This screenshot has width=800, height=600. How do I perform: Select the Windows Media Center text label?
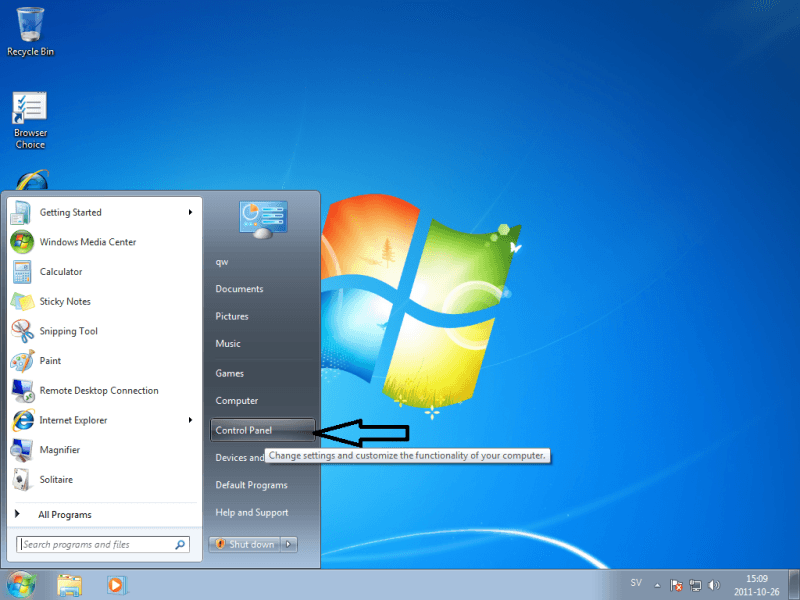88,242
